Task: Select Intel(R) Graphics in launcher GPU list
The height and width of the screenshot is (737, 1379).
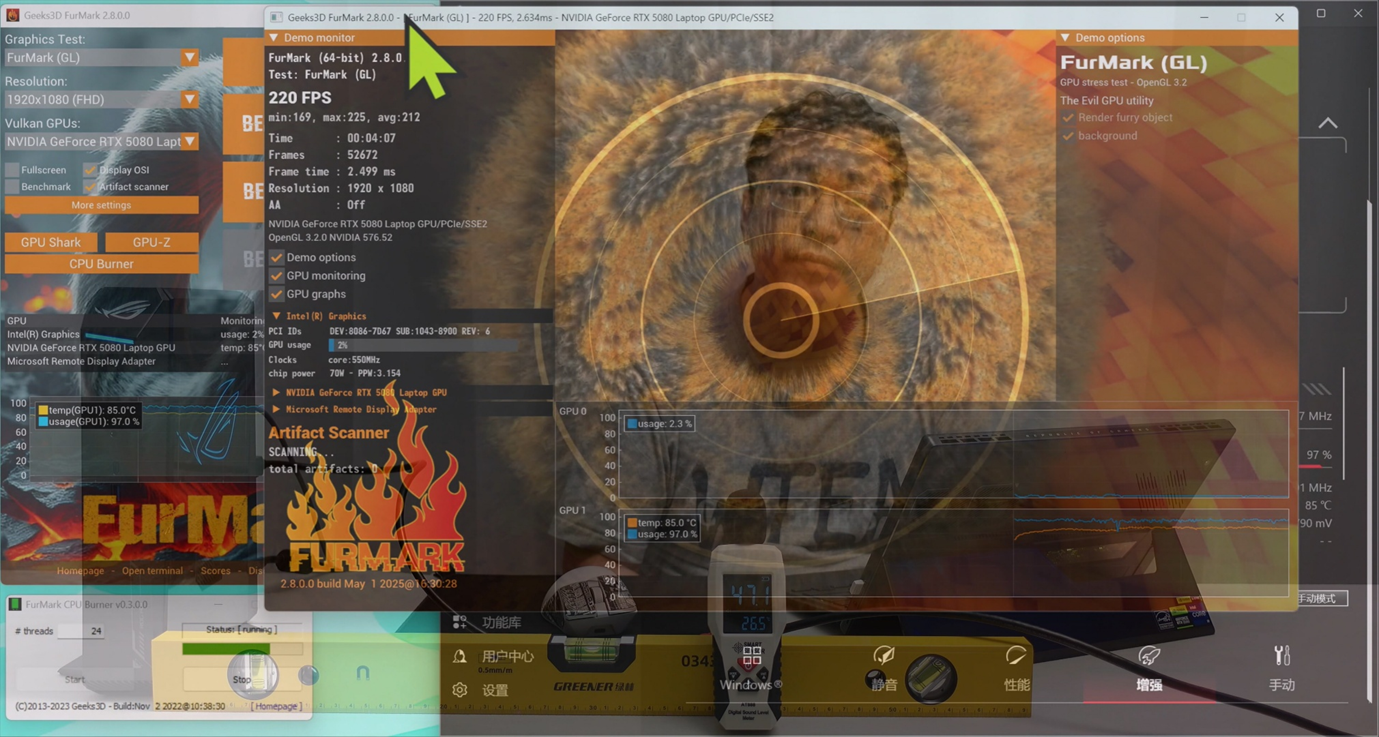Action: (x=43, y=335)
